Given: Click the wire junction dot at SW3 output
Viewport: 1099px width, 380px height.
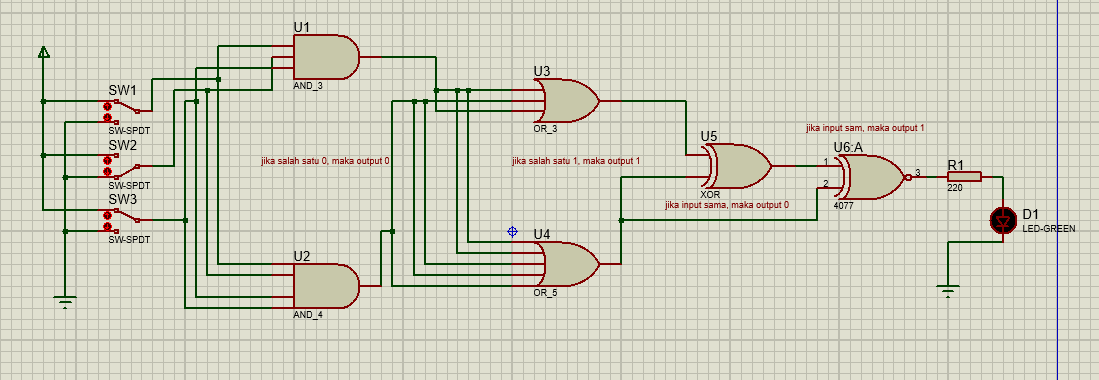Looking at the screenshot, I should point(185,220).
